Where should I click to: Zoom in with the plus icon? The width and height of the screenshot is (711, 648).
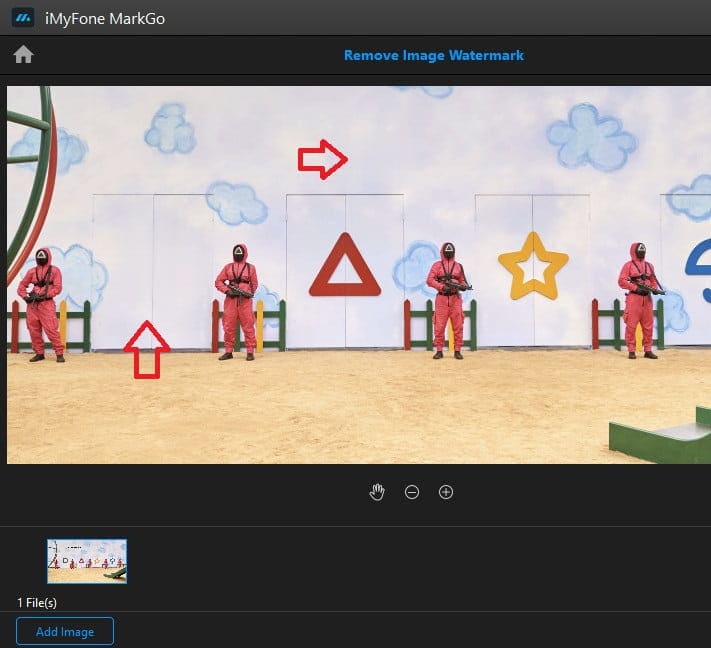[x=446, y=492]
